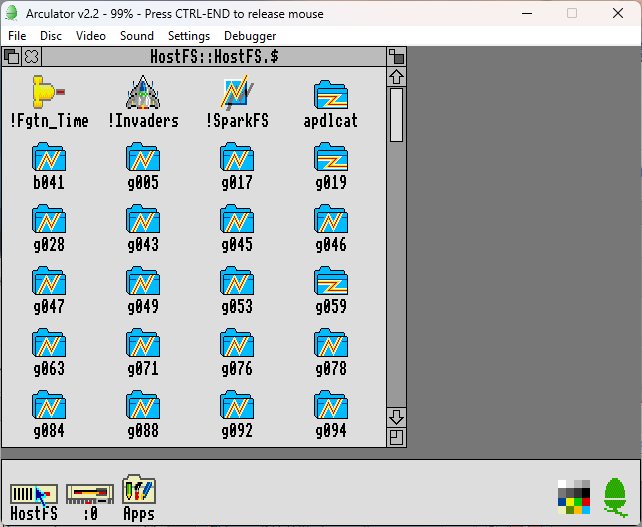Open the Disc menu

point(51,36)
